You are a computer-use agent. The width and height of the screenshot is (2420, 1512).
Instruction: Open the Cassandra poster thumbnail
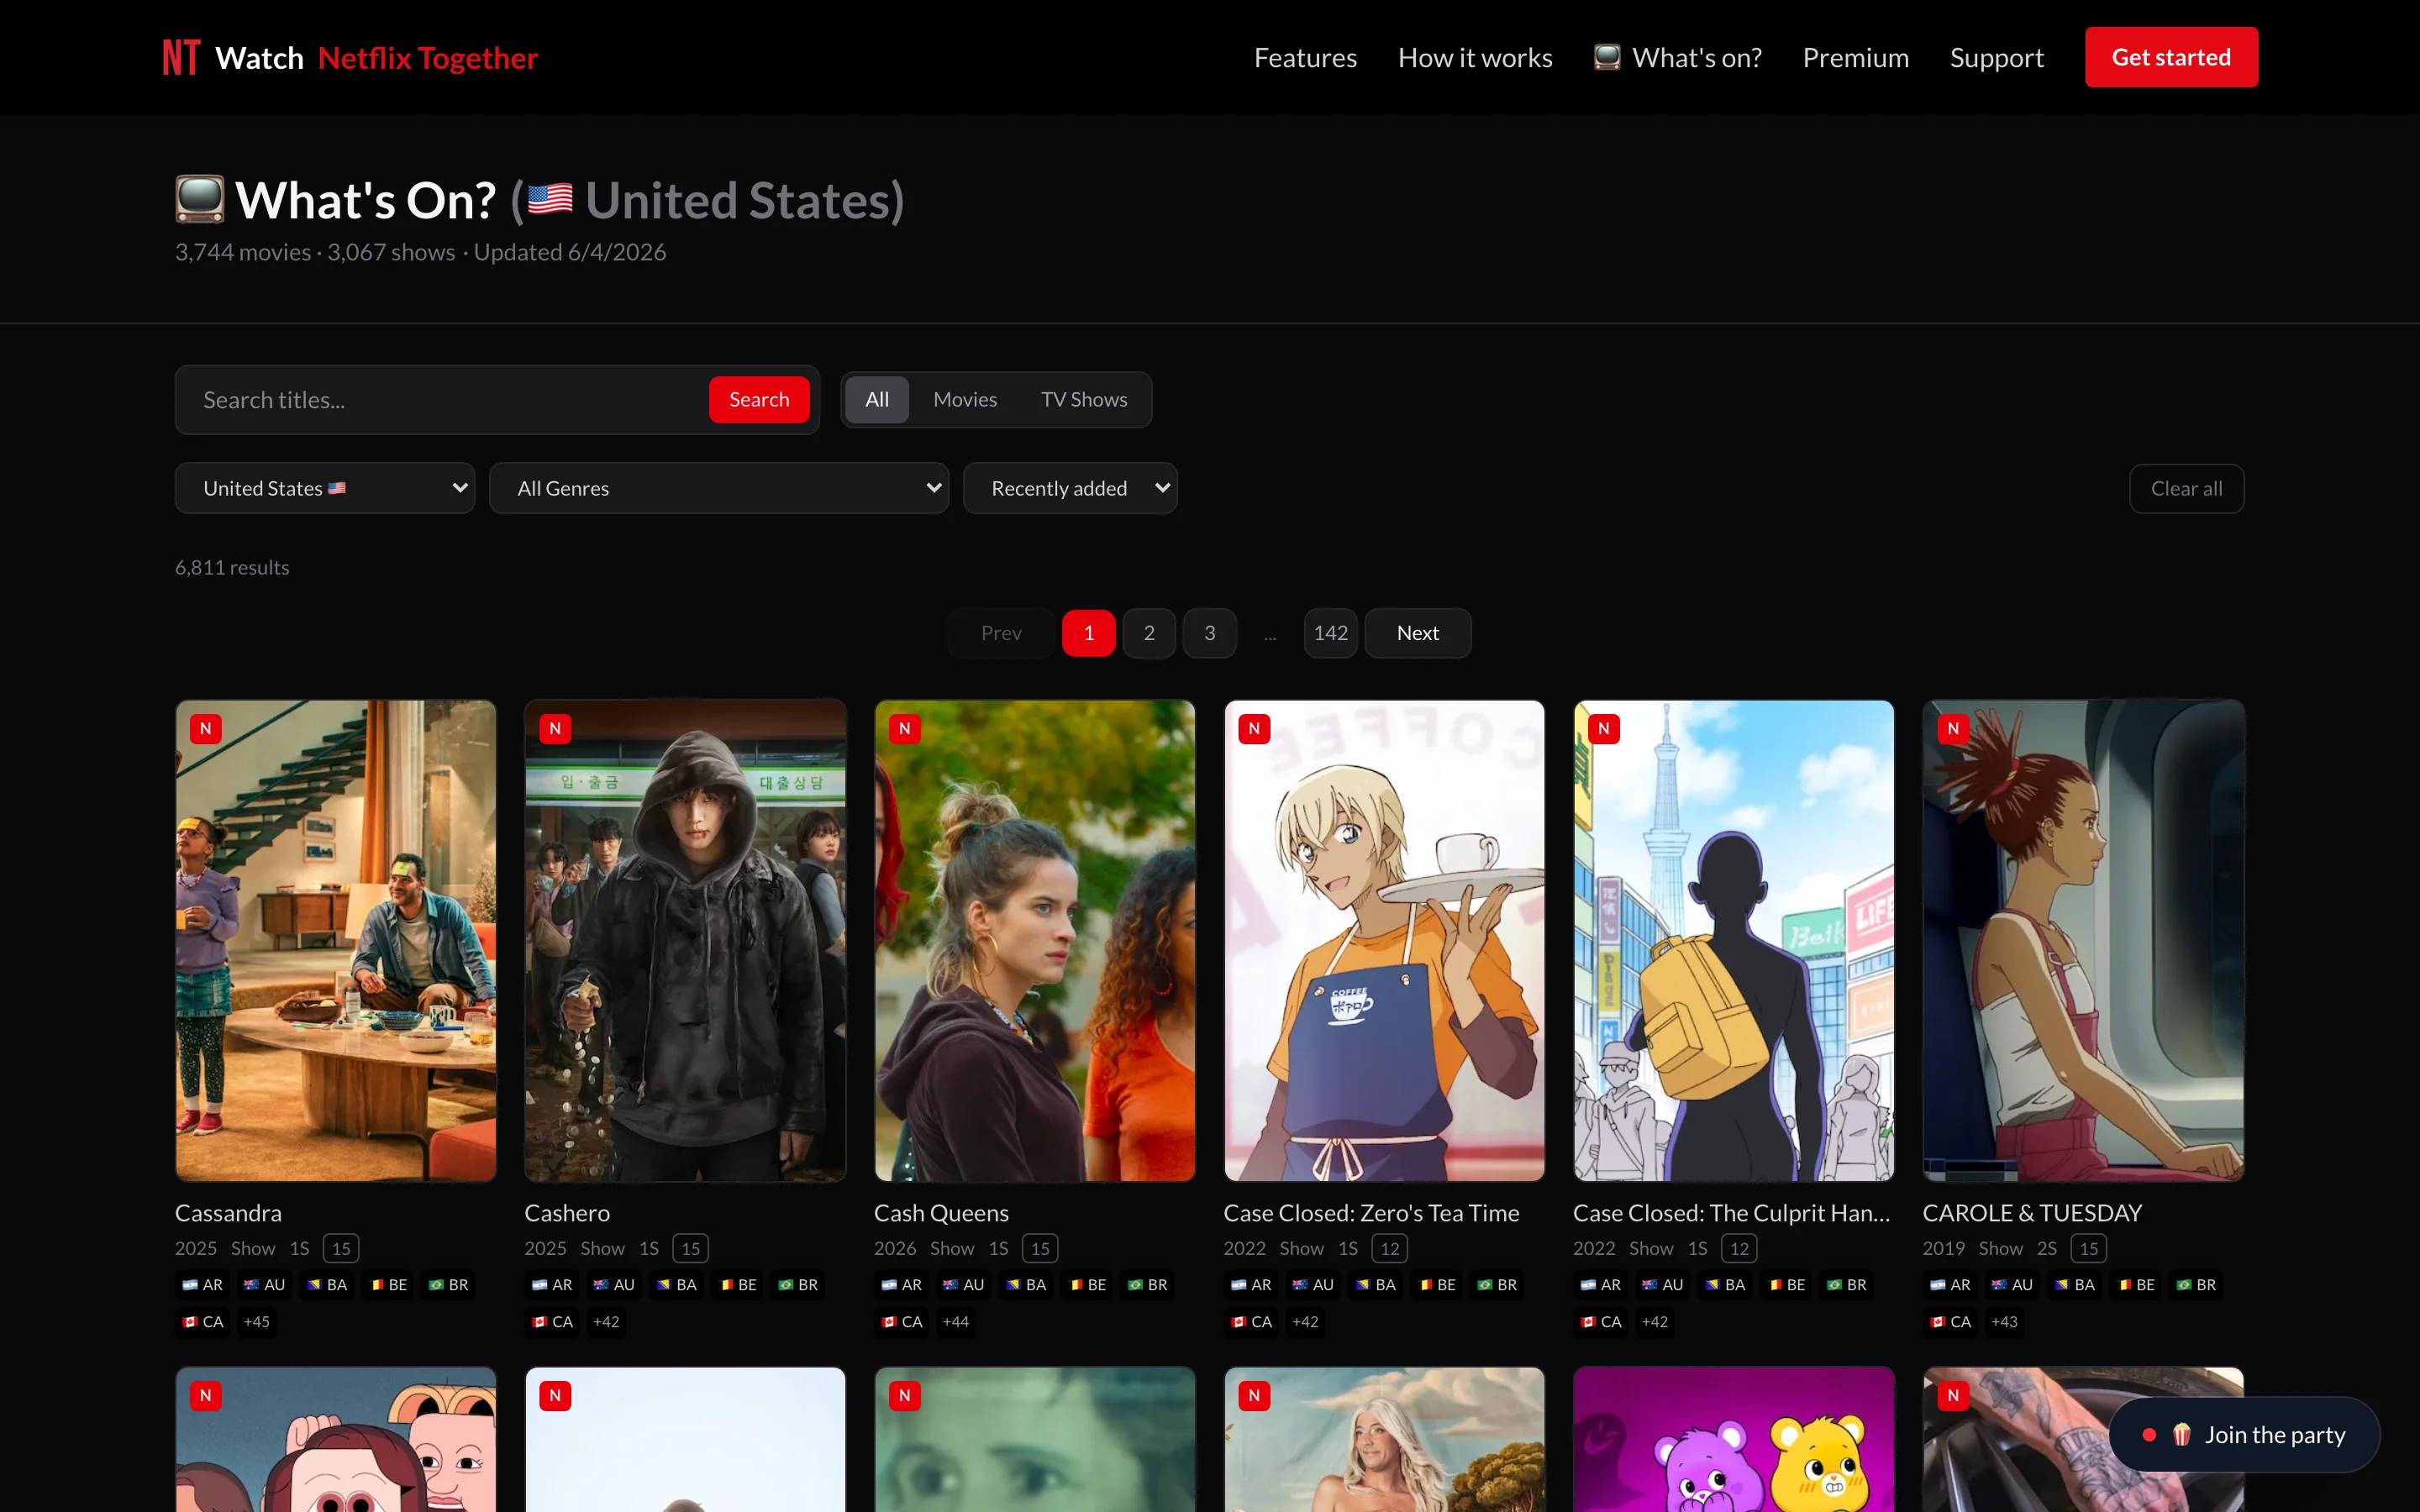336,941
